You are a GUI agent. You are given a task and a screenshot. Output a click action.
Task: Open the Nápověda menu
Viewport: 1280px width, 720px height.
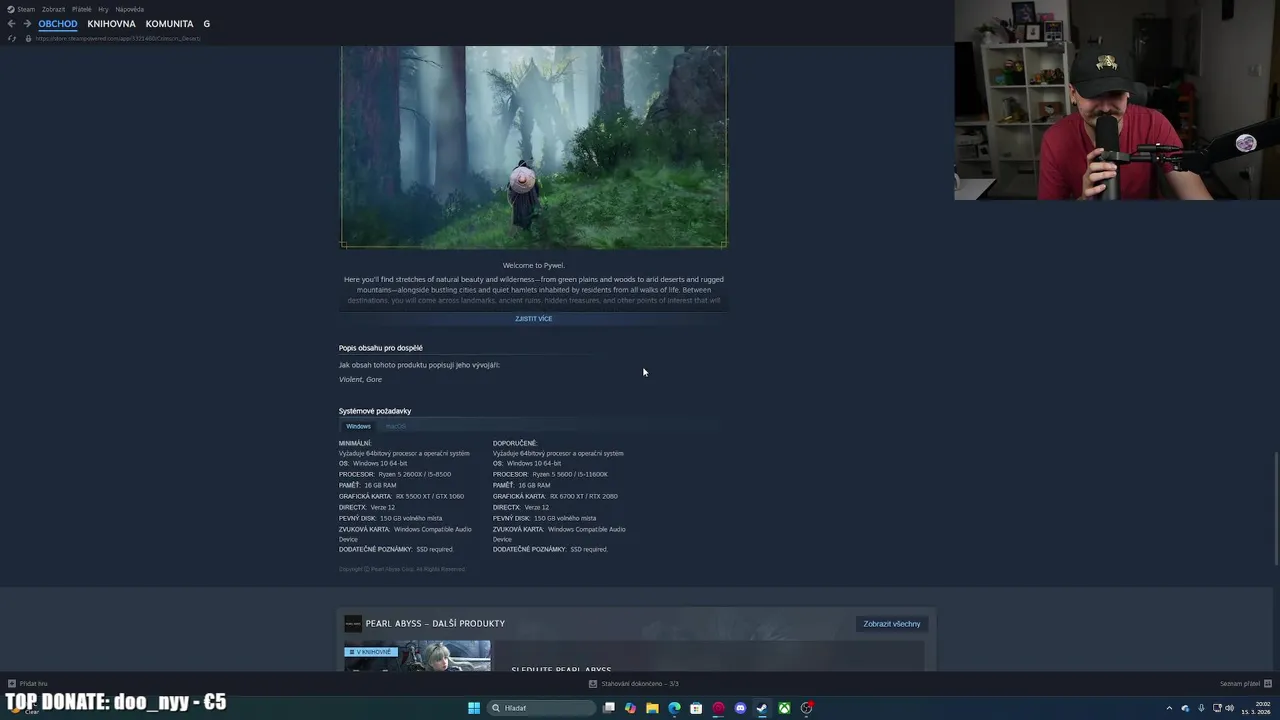(x=129, y=9)
